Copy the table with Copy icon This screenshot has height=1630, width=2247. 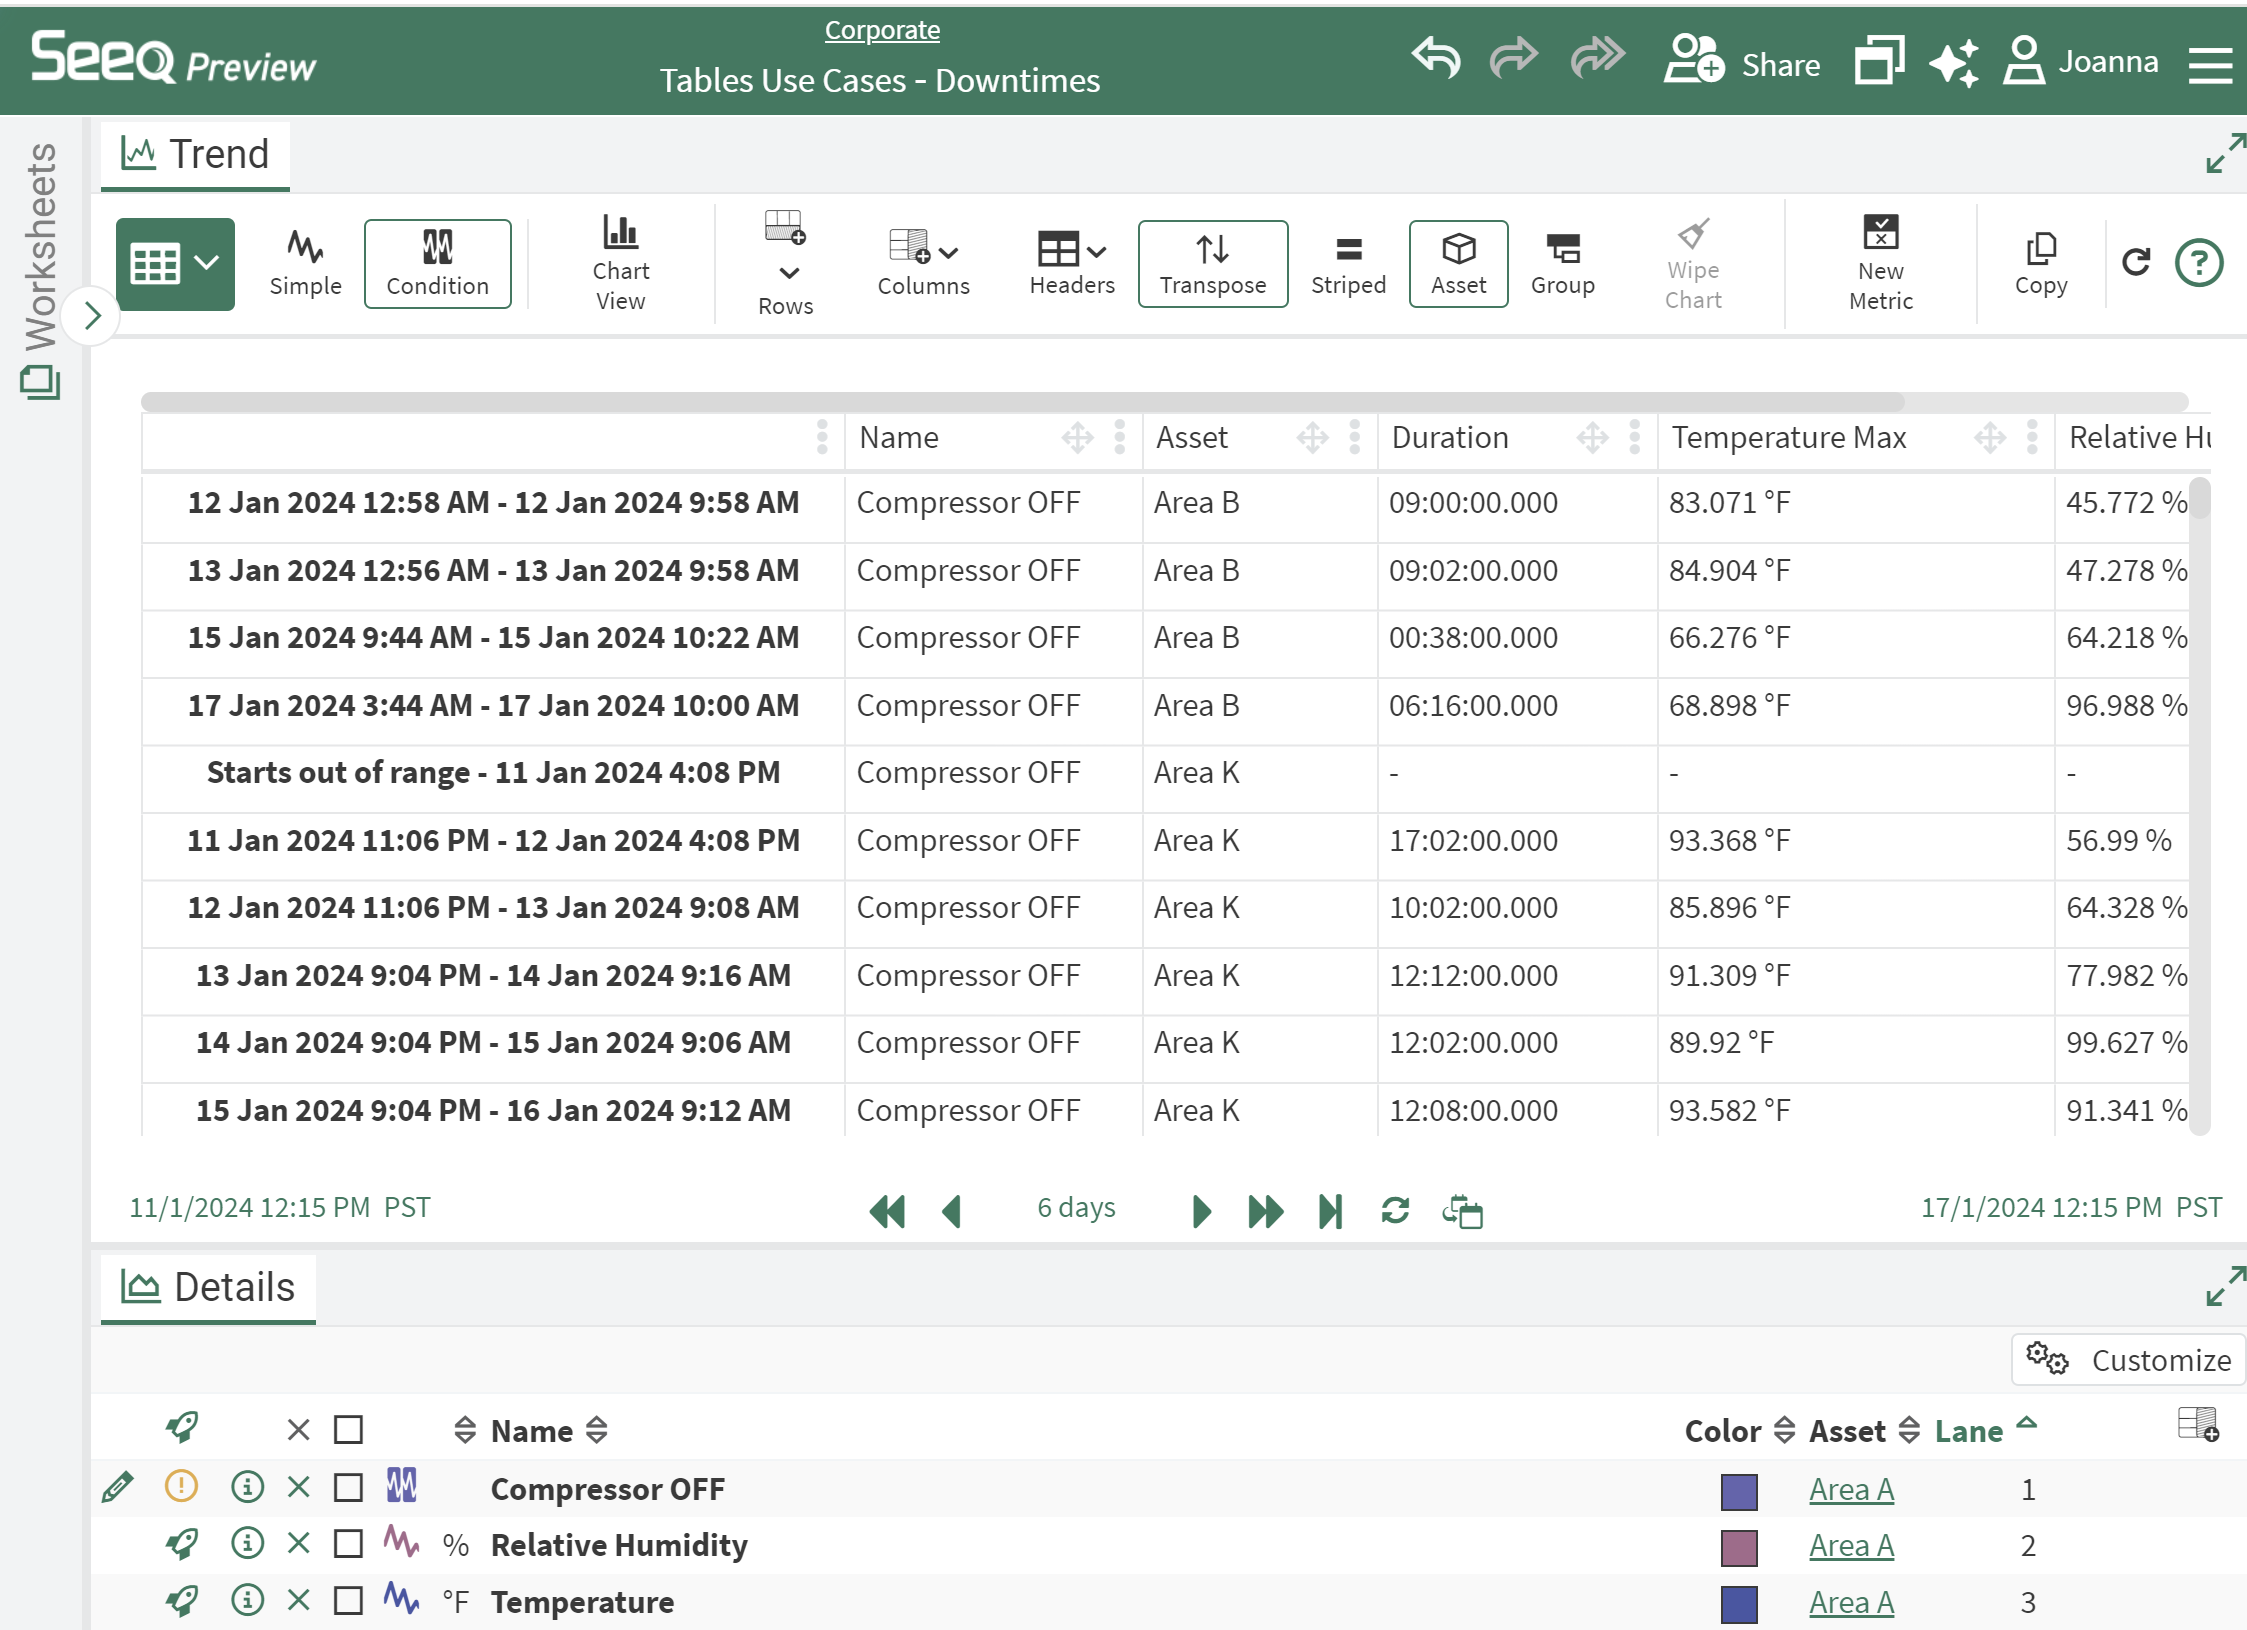(x=2040, y=264)
